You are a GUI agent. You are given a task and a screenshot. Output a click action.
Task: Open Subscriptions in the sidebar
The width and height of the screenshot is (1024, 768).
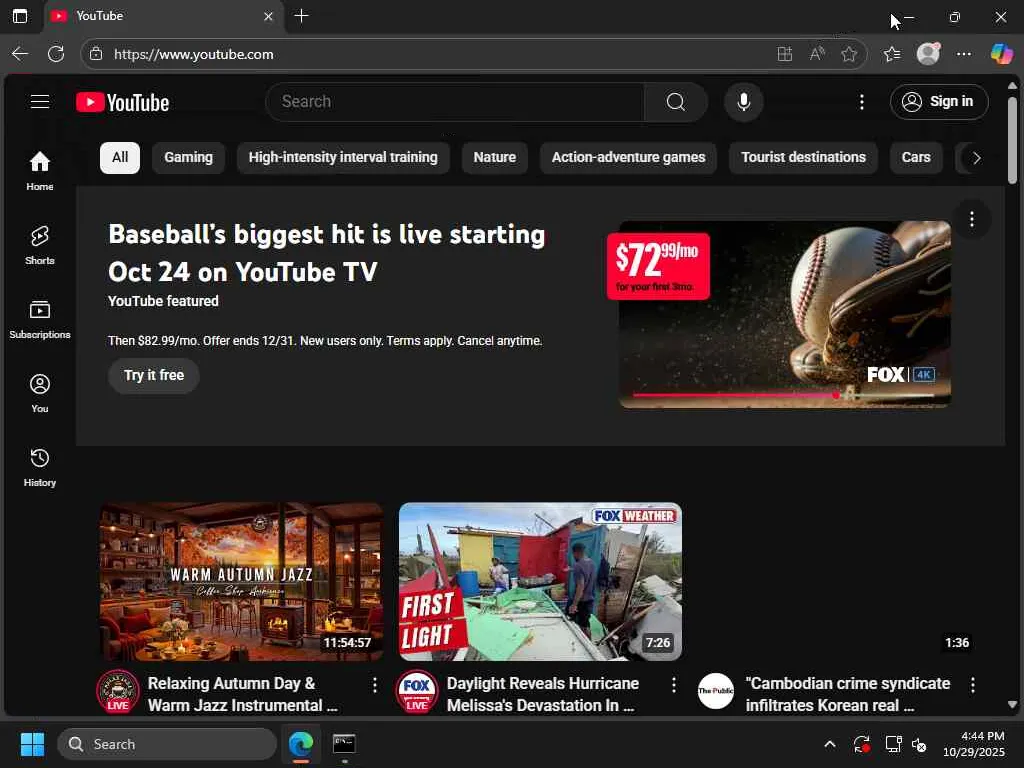(40, 319)
